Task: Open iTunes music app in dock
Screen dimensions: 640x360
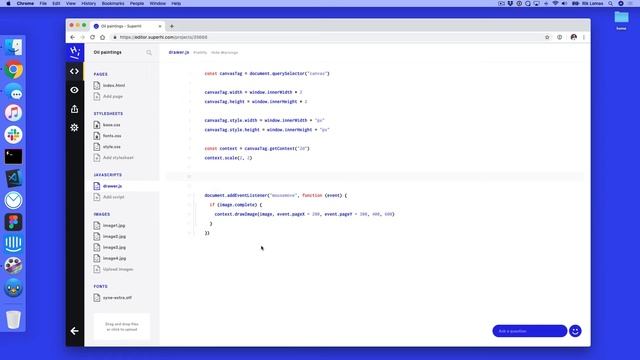Action: (x=13, y=113)
